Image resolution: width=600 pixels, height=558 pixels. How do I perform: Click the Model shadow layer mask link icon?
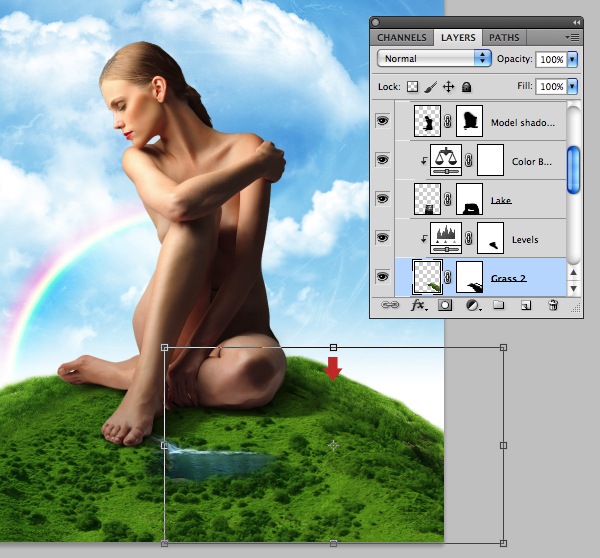[x=448, y=121]
